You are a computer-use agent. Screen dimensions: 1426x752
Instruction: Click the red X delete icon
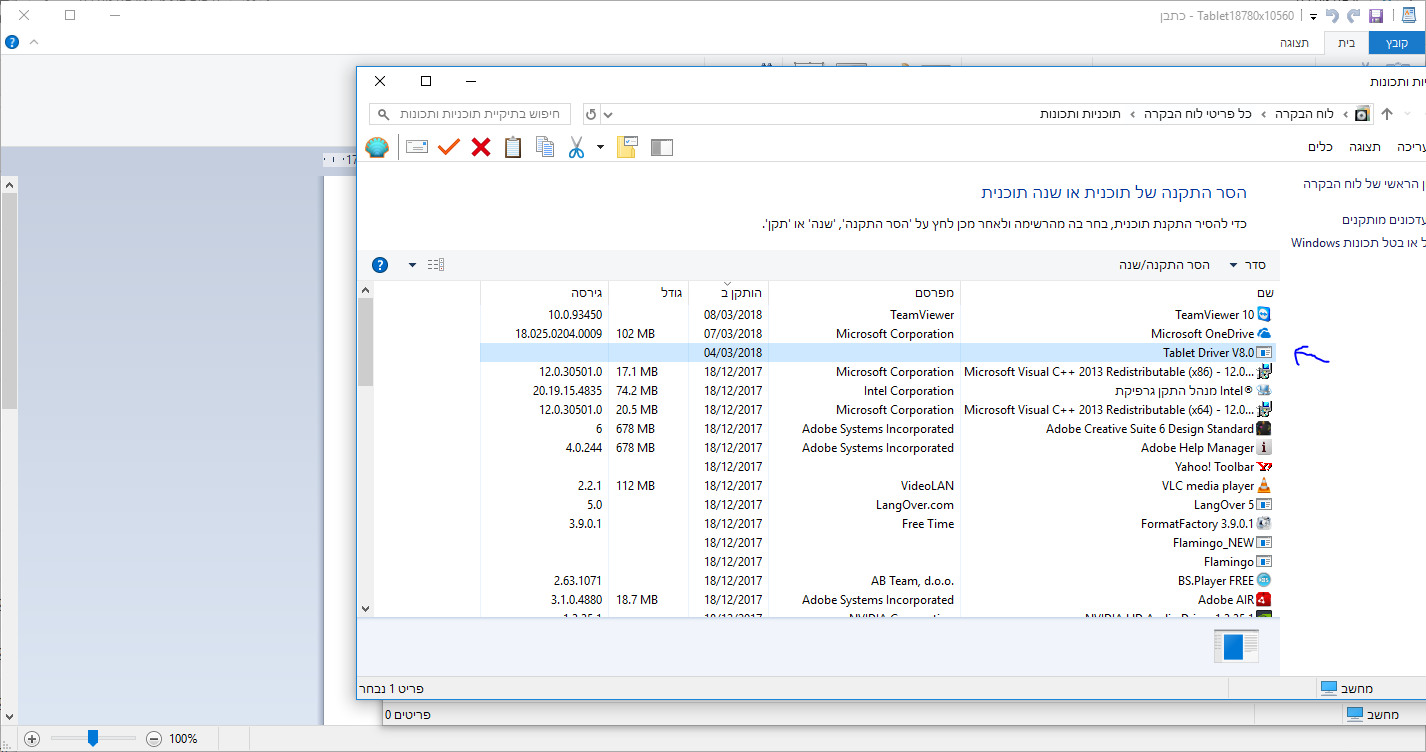[x=481, y=147]
